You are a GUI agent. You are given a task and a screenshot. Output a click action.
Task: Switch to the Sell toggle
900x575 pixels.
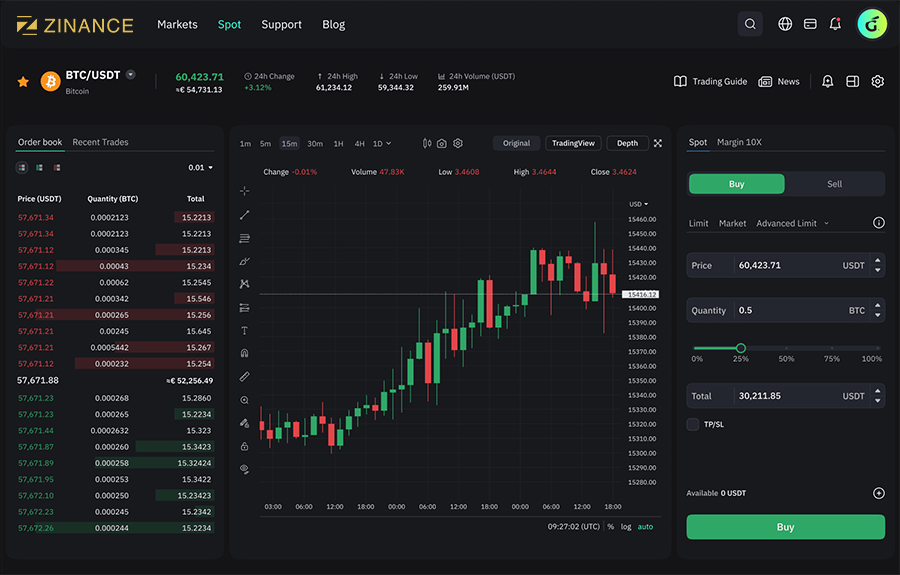point(834,184)
